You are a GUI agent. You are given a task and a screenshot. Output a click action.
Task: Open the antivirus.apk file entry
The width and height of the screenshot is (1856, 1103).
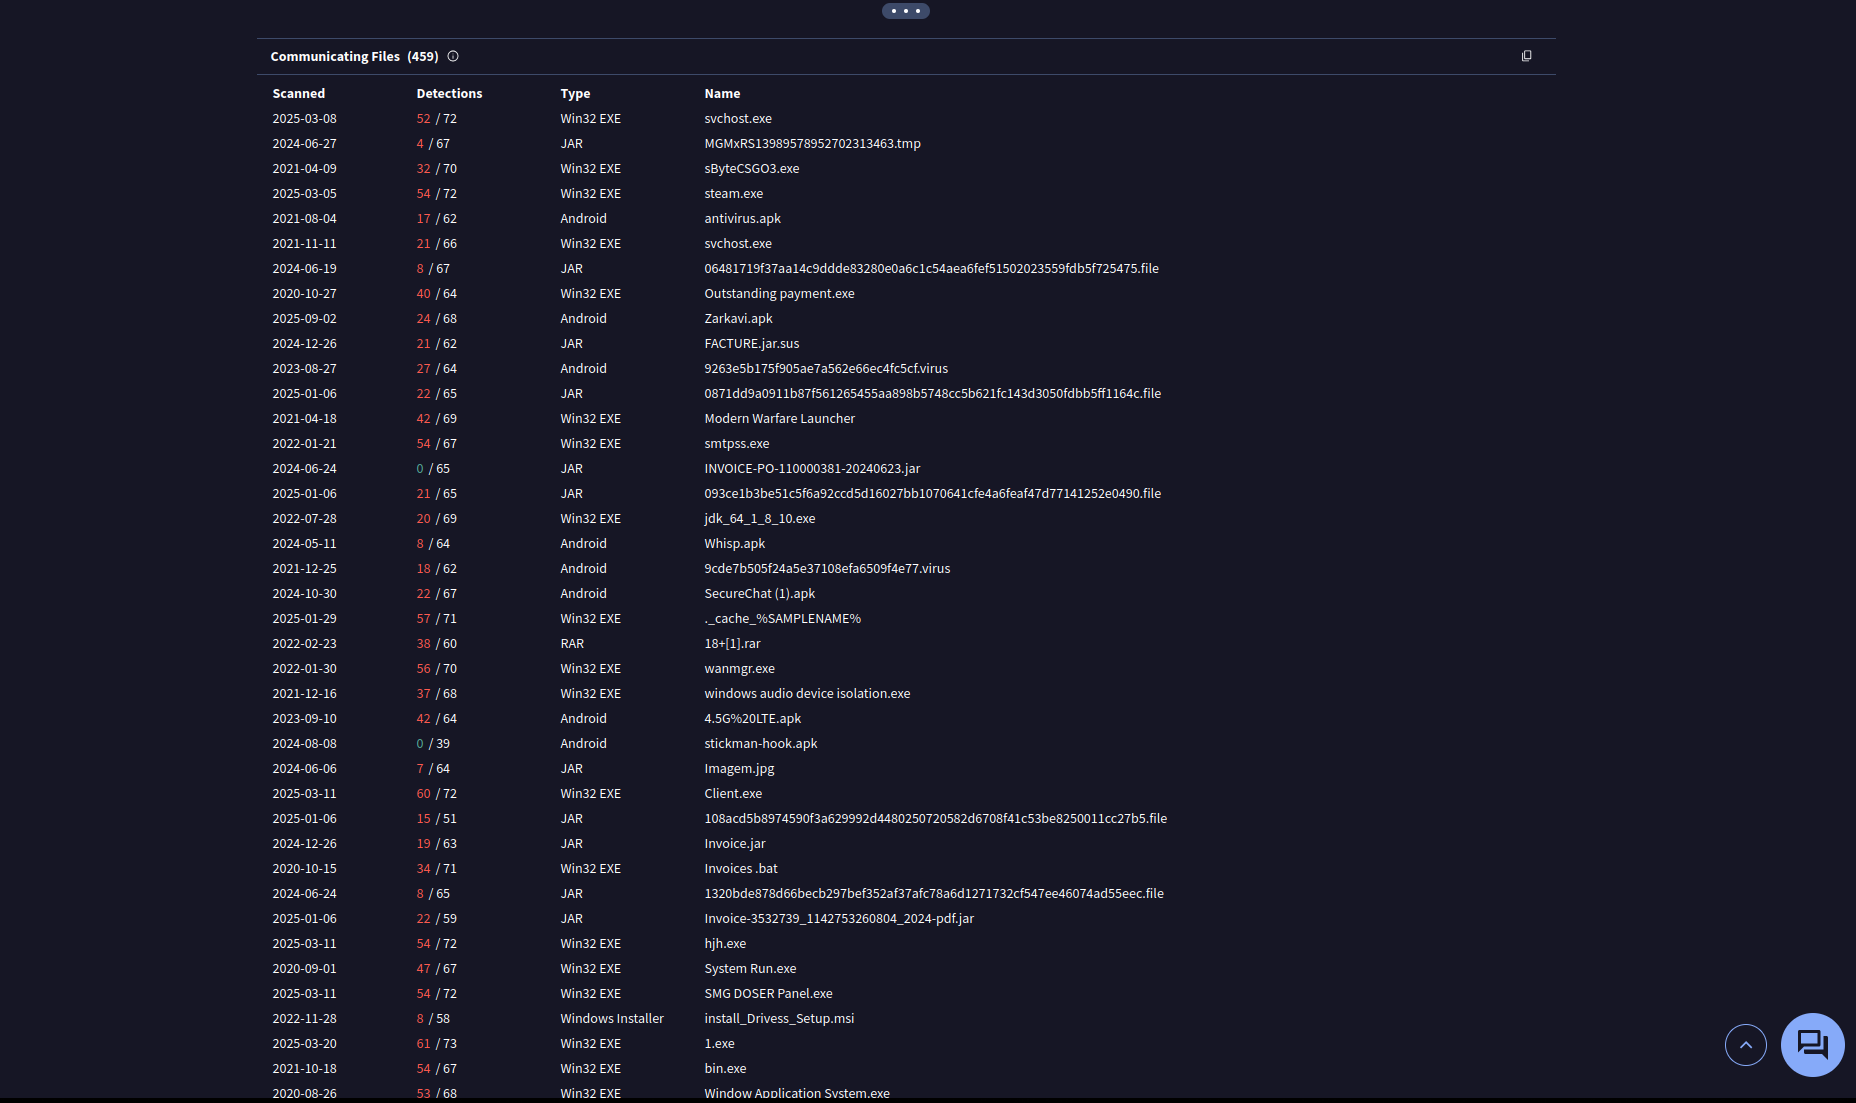(742, 219)
